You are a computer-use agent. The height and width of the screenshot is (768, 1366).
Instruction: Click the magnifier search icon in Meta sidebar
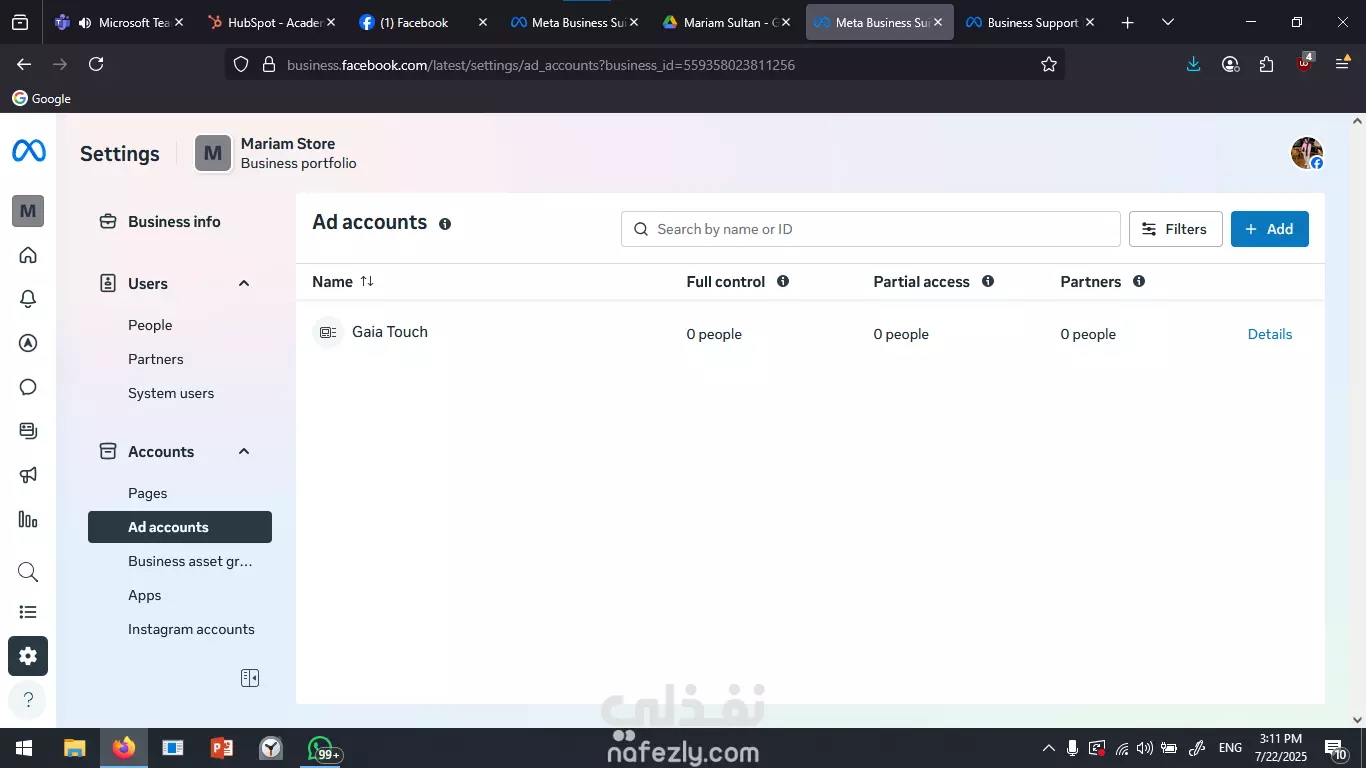coord(28,572)
